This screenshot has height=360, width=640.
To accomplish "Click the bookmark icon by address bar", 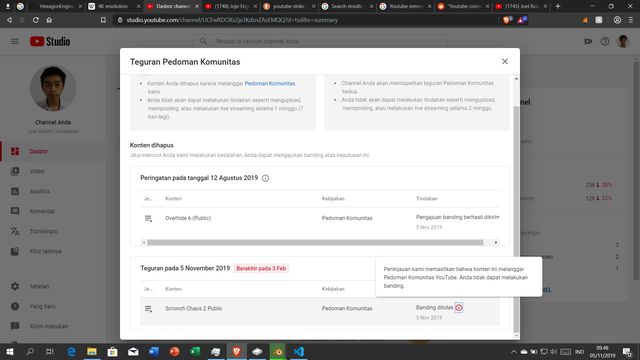I will point(103,20).
